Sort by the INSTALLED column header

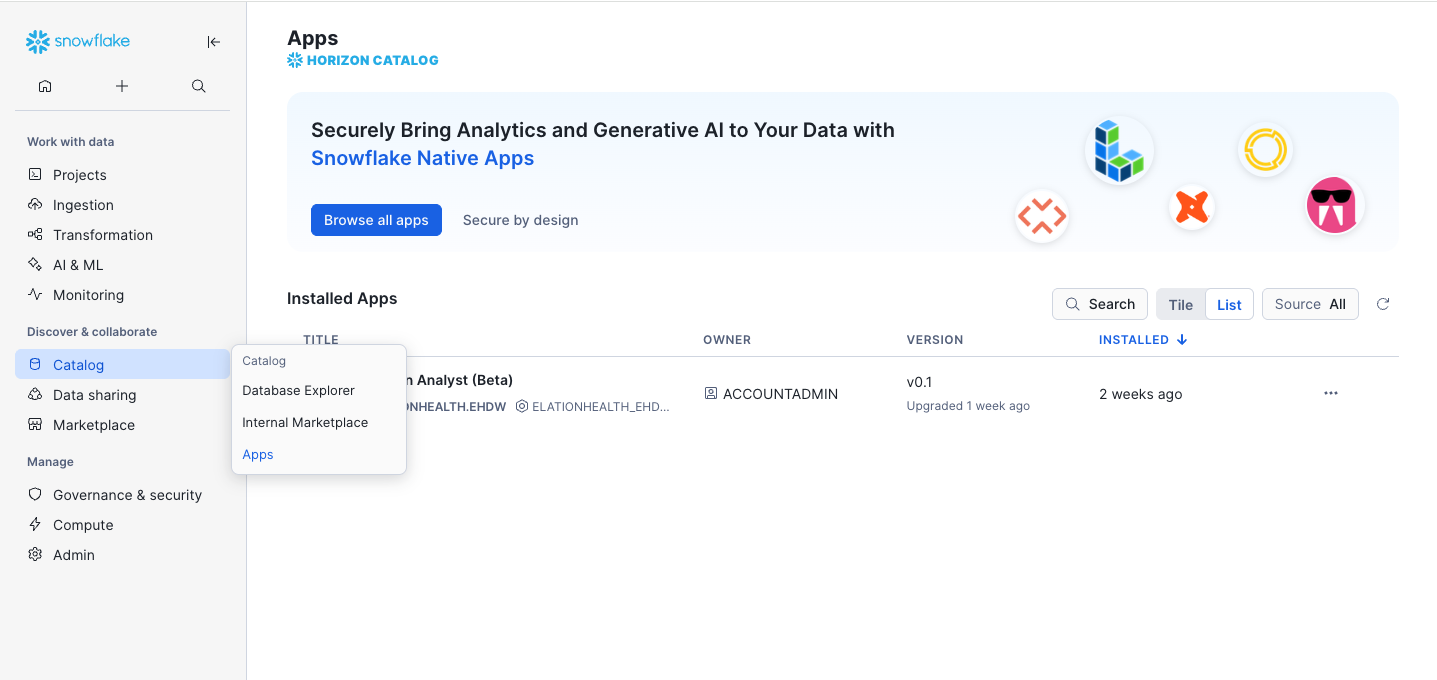1143,340
